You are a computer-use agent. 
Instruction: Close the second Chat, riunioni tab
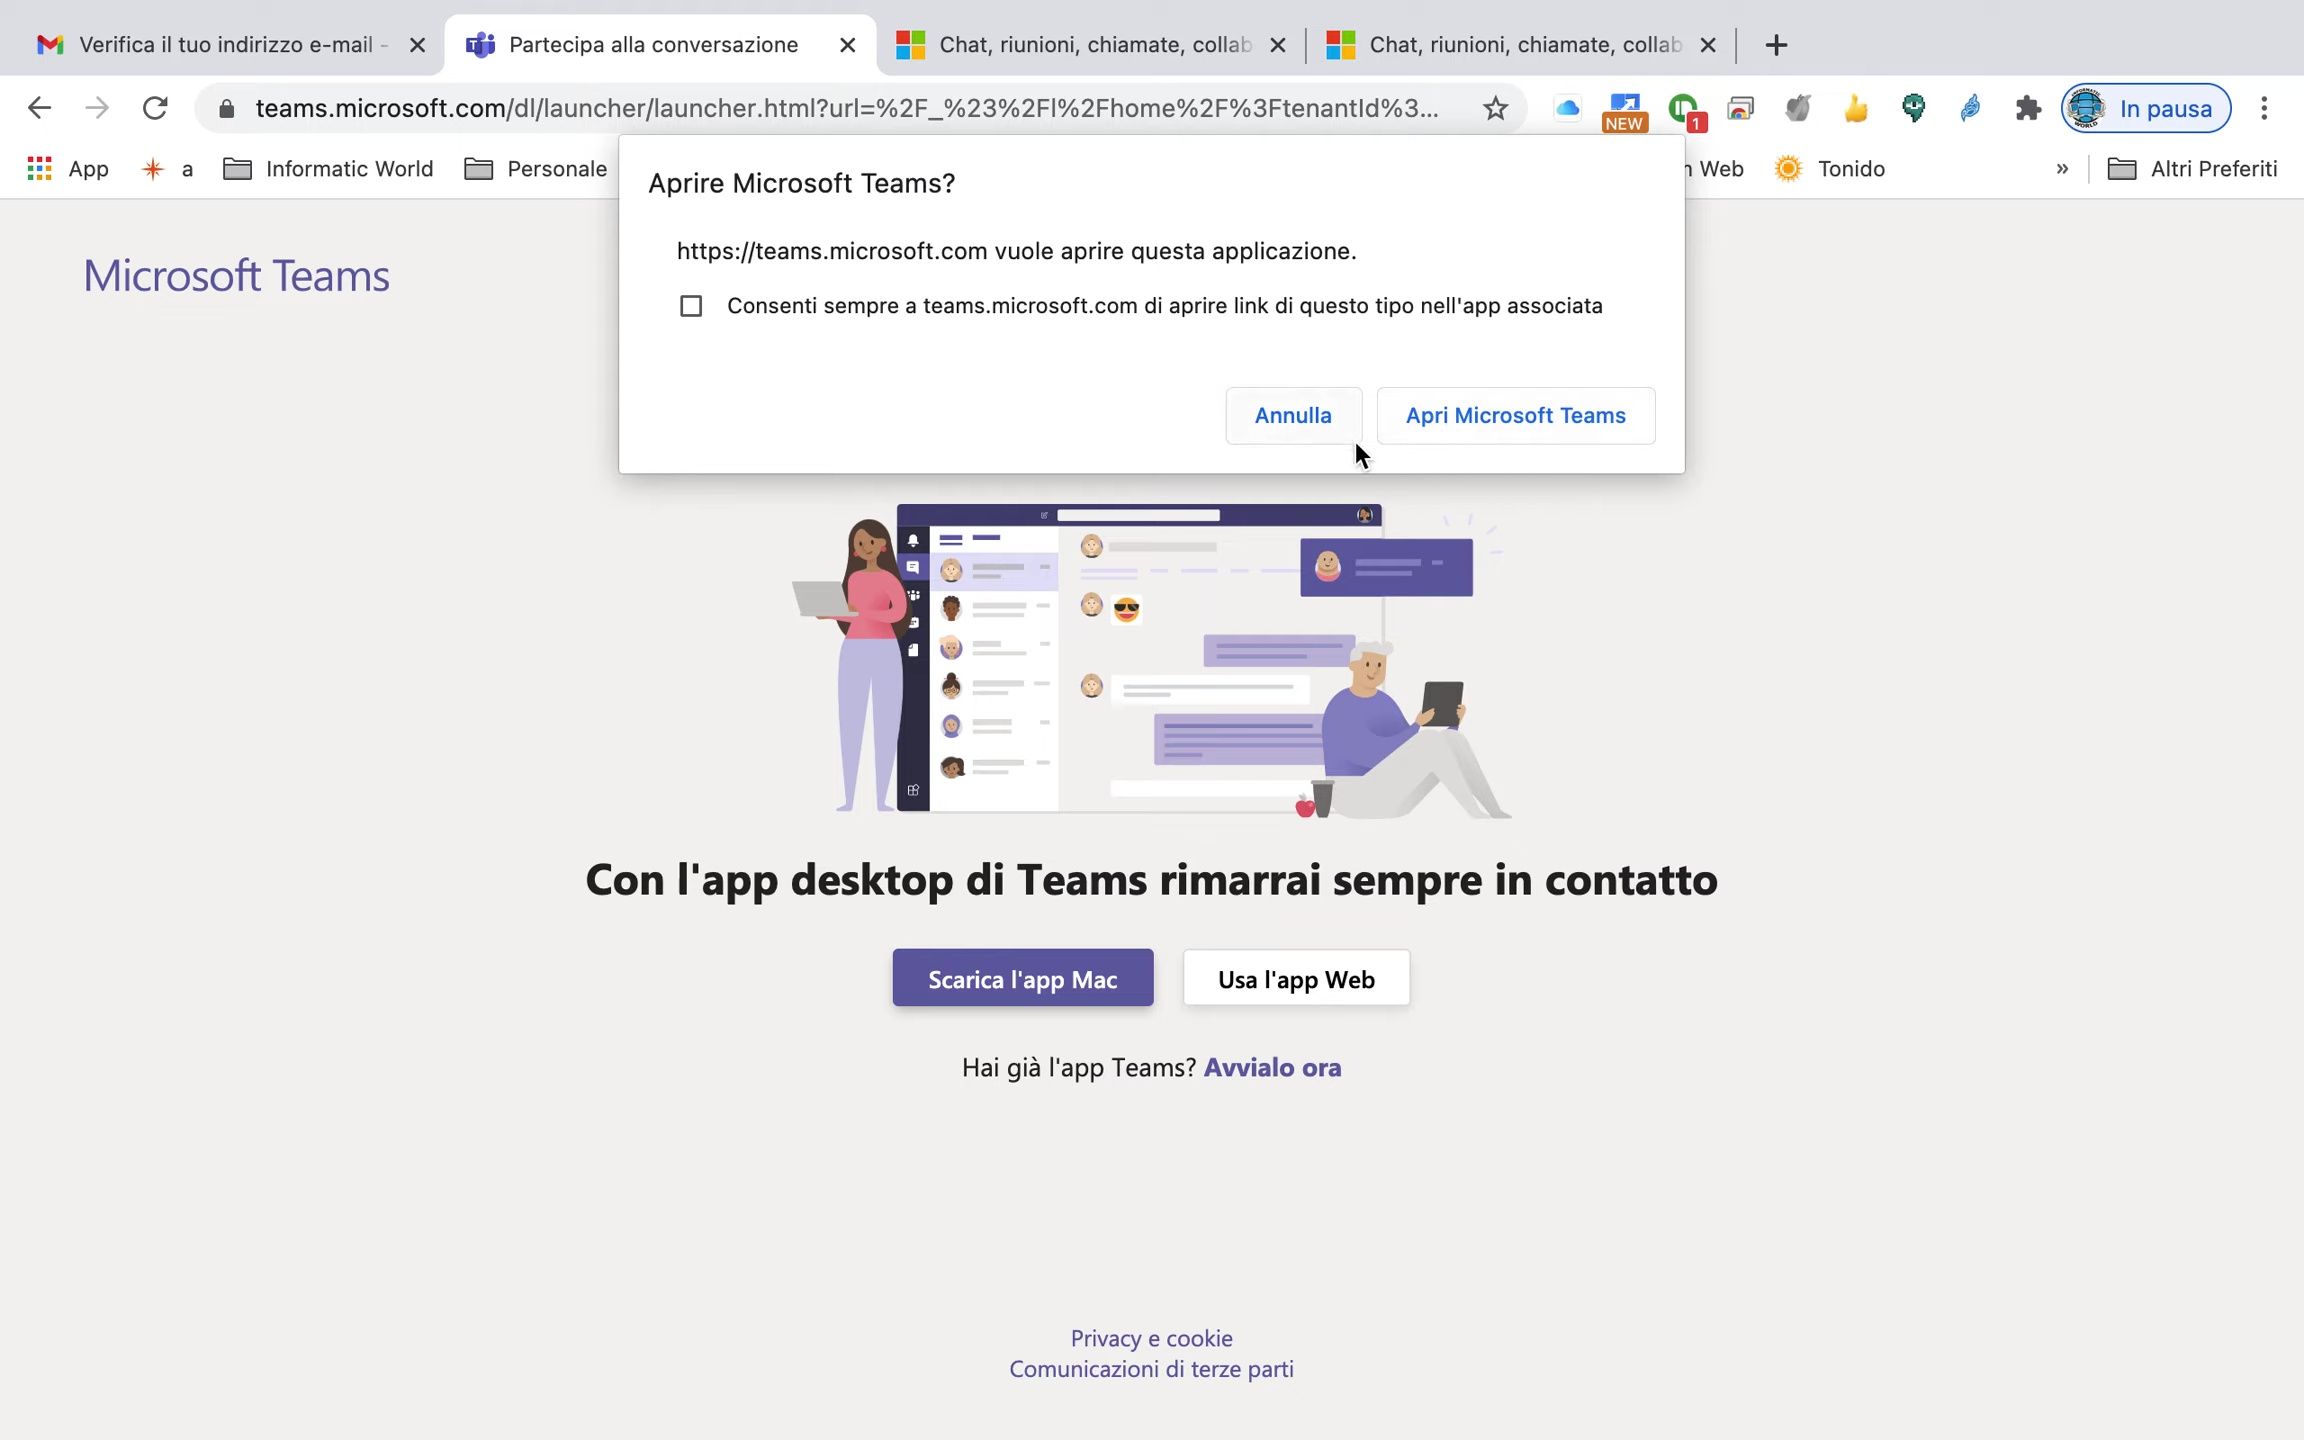tap(1708, 45)
